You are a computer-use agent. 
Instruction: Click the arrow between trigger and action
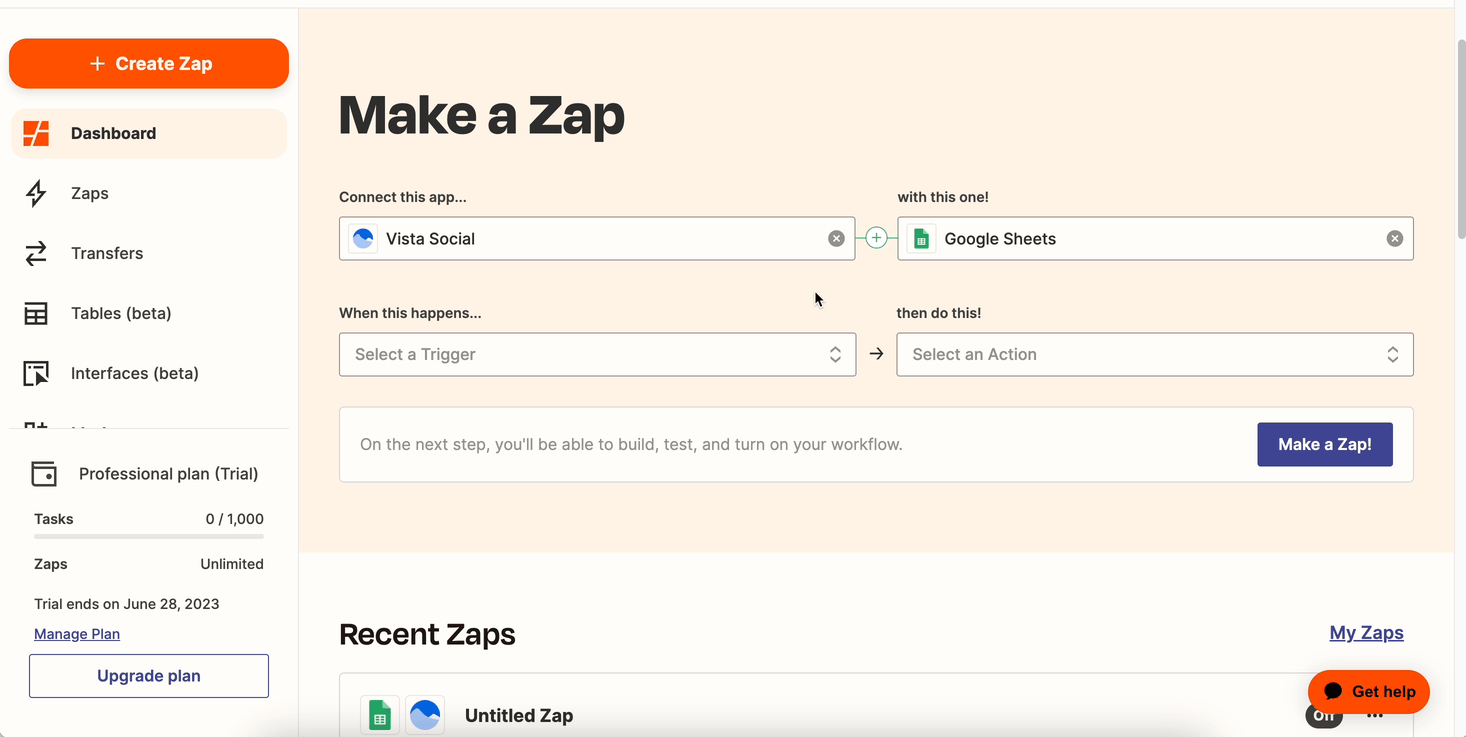coord(876,354)
